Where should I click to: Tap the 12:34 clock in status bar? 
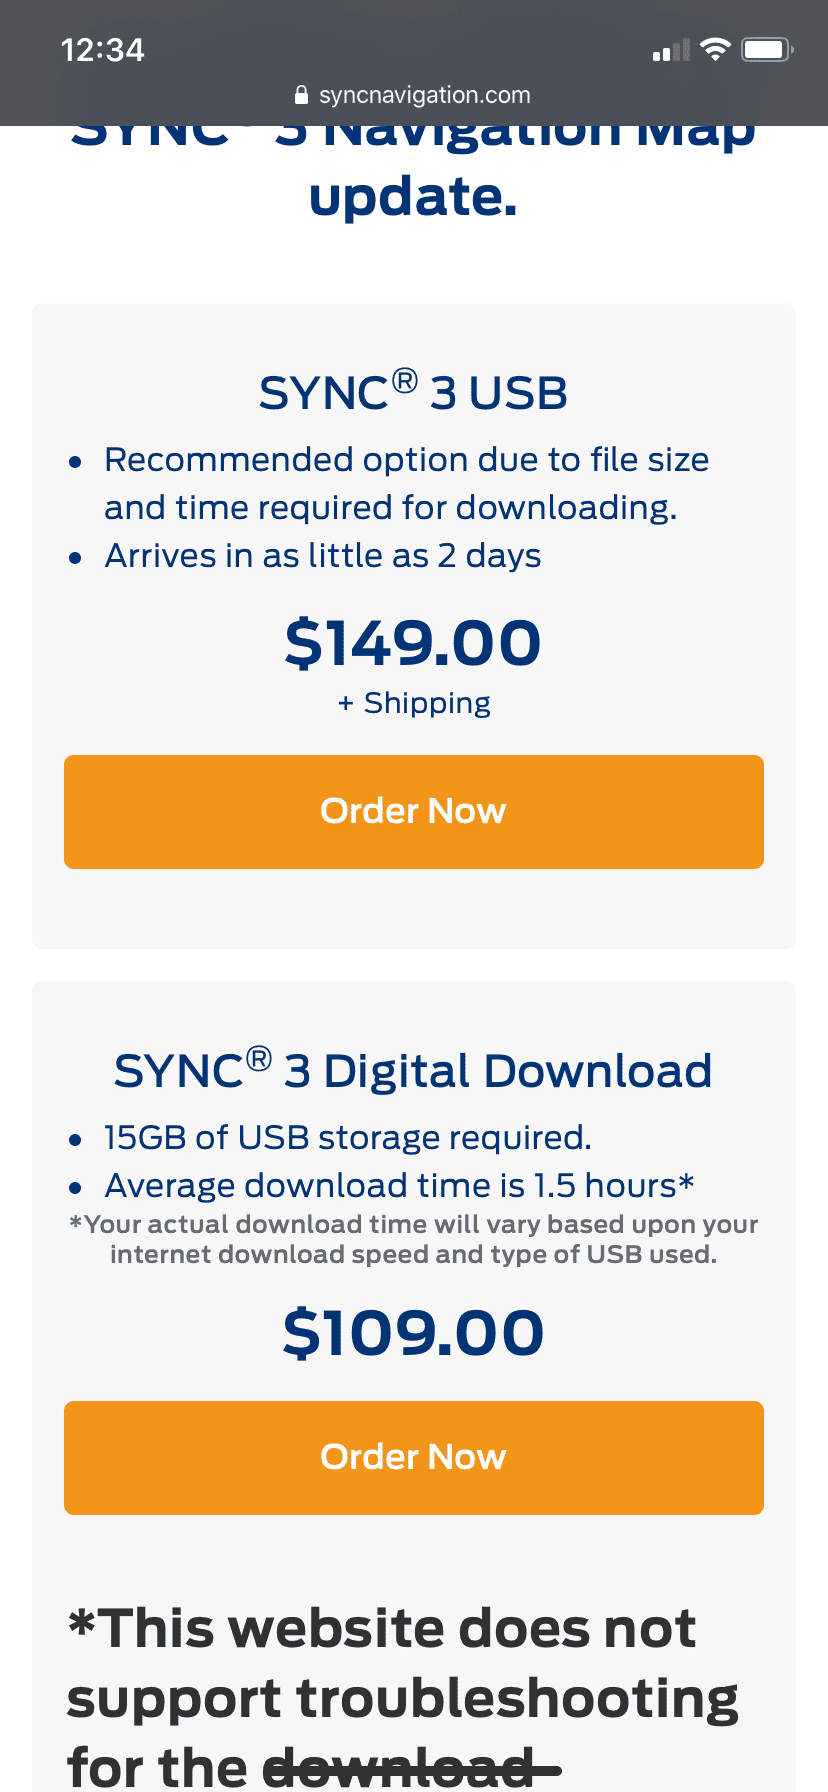pos(102,50)
